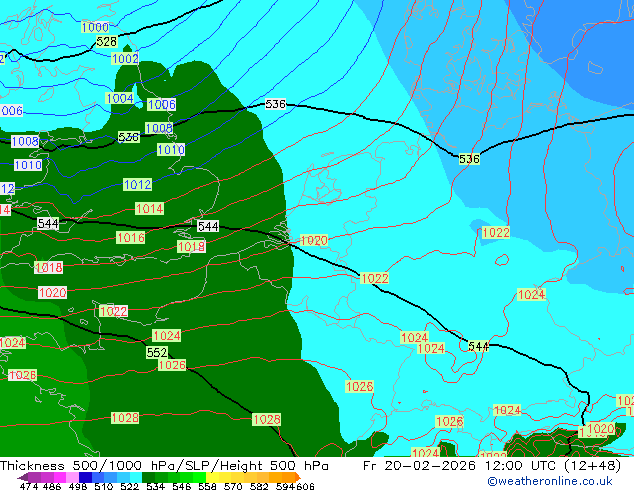Click the blue isobar label '1006' beside 1004
Image resolution: width=634 pixels, height=490 pixels.
(x=161, y=105)
